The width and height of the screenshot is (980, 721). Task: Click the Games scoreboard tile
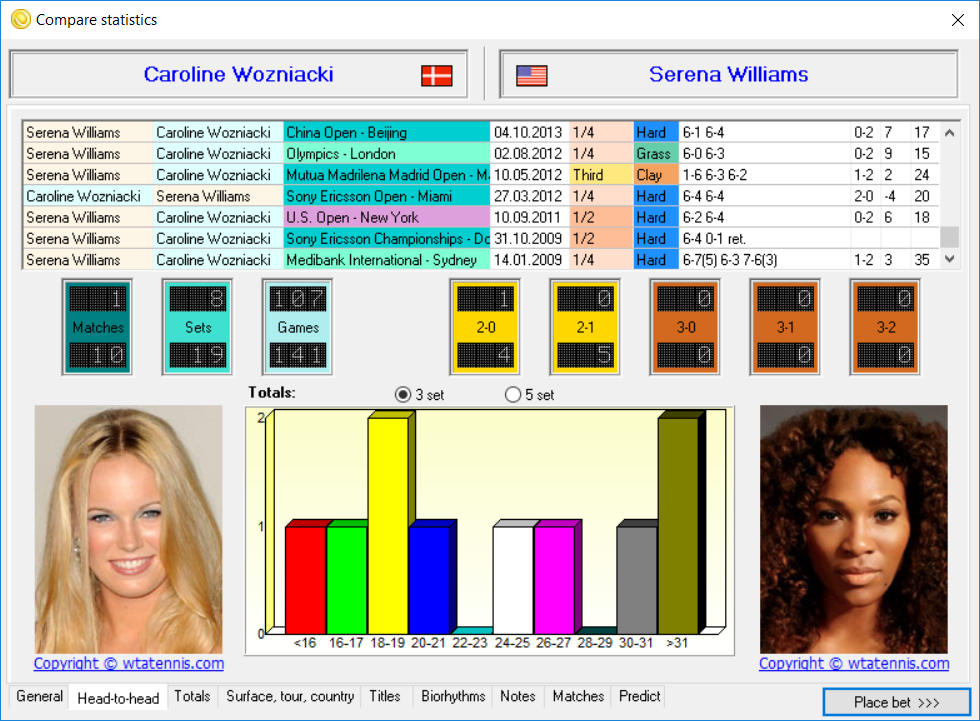(x=298, y=327)
